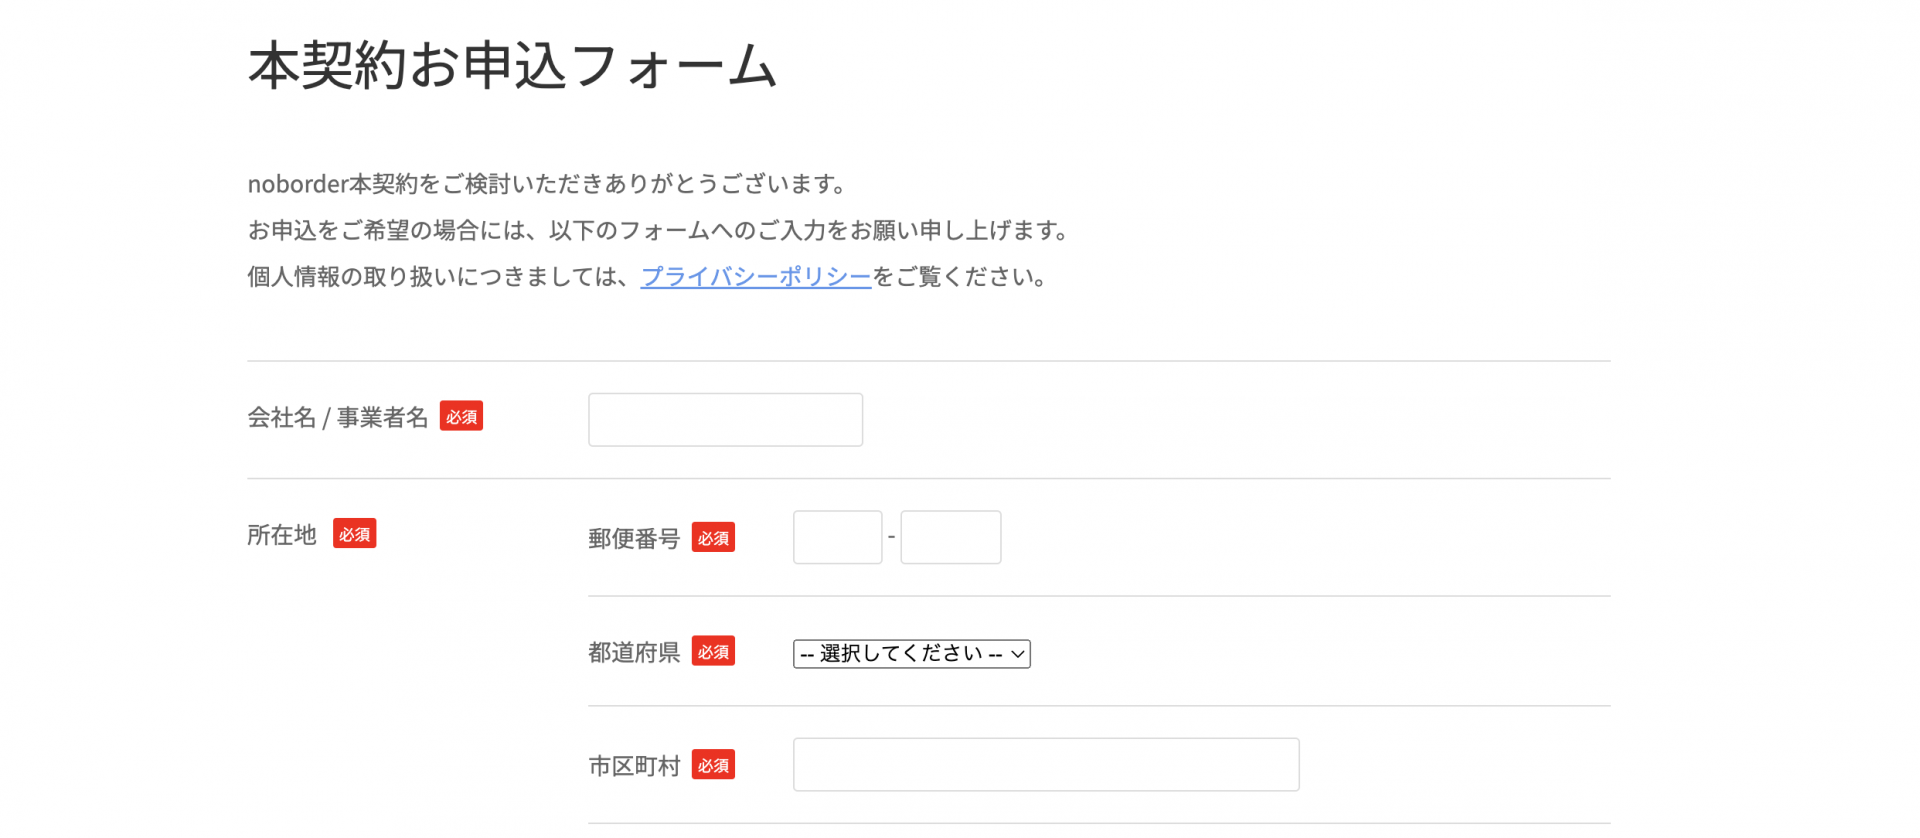The image size is (1920, 838).
Task: Click the 市区町村 city input field
Action: click(x=1044, y=764)
